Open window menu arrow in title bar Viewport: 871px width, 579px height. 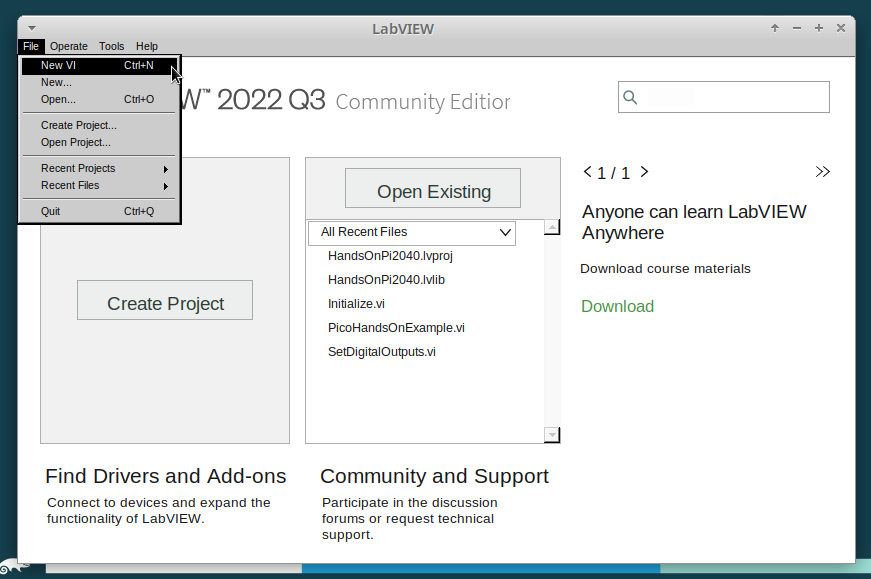click(x=32, y=28)
